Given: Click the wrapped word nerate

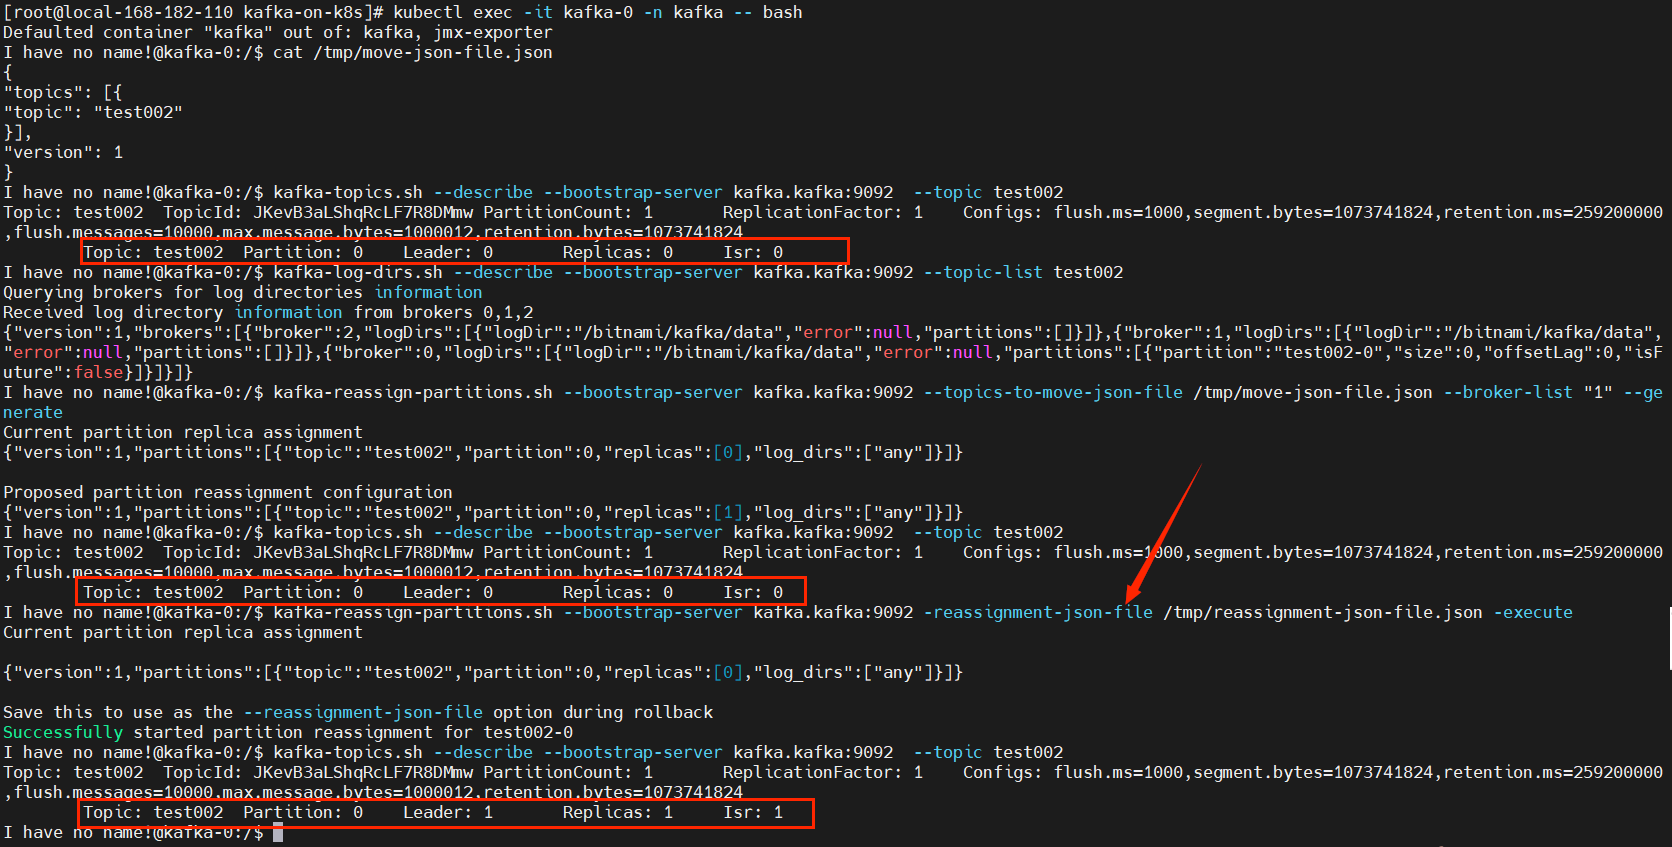Looking at the screenshot, I should click(x=33, y=412).
